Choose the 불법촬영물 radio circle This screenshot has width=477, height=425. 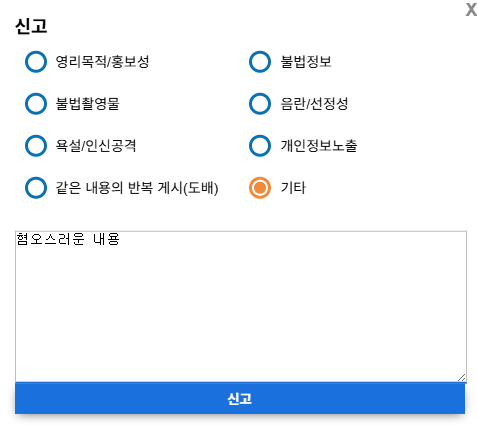click(36, 104)
